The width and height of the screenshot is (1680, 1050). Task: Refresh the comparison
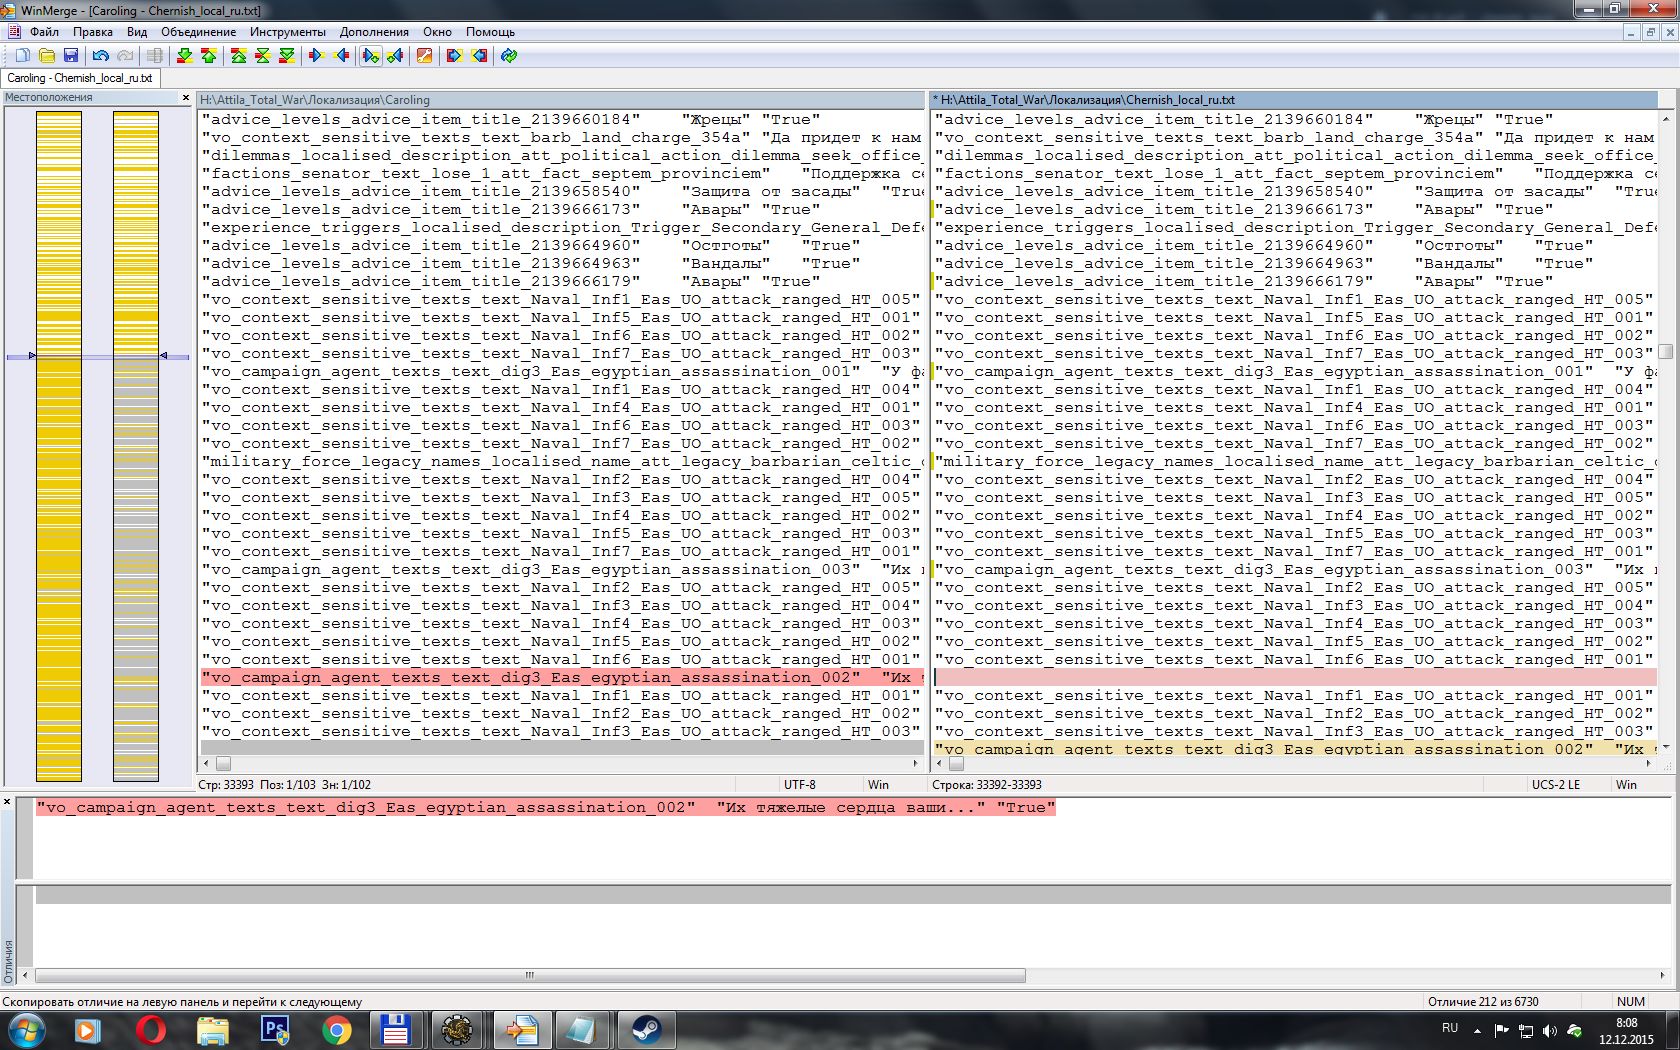point(509,56)
